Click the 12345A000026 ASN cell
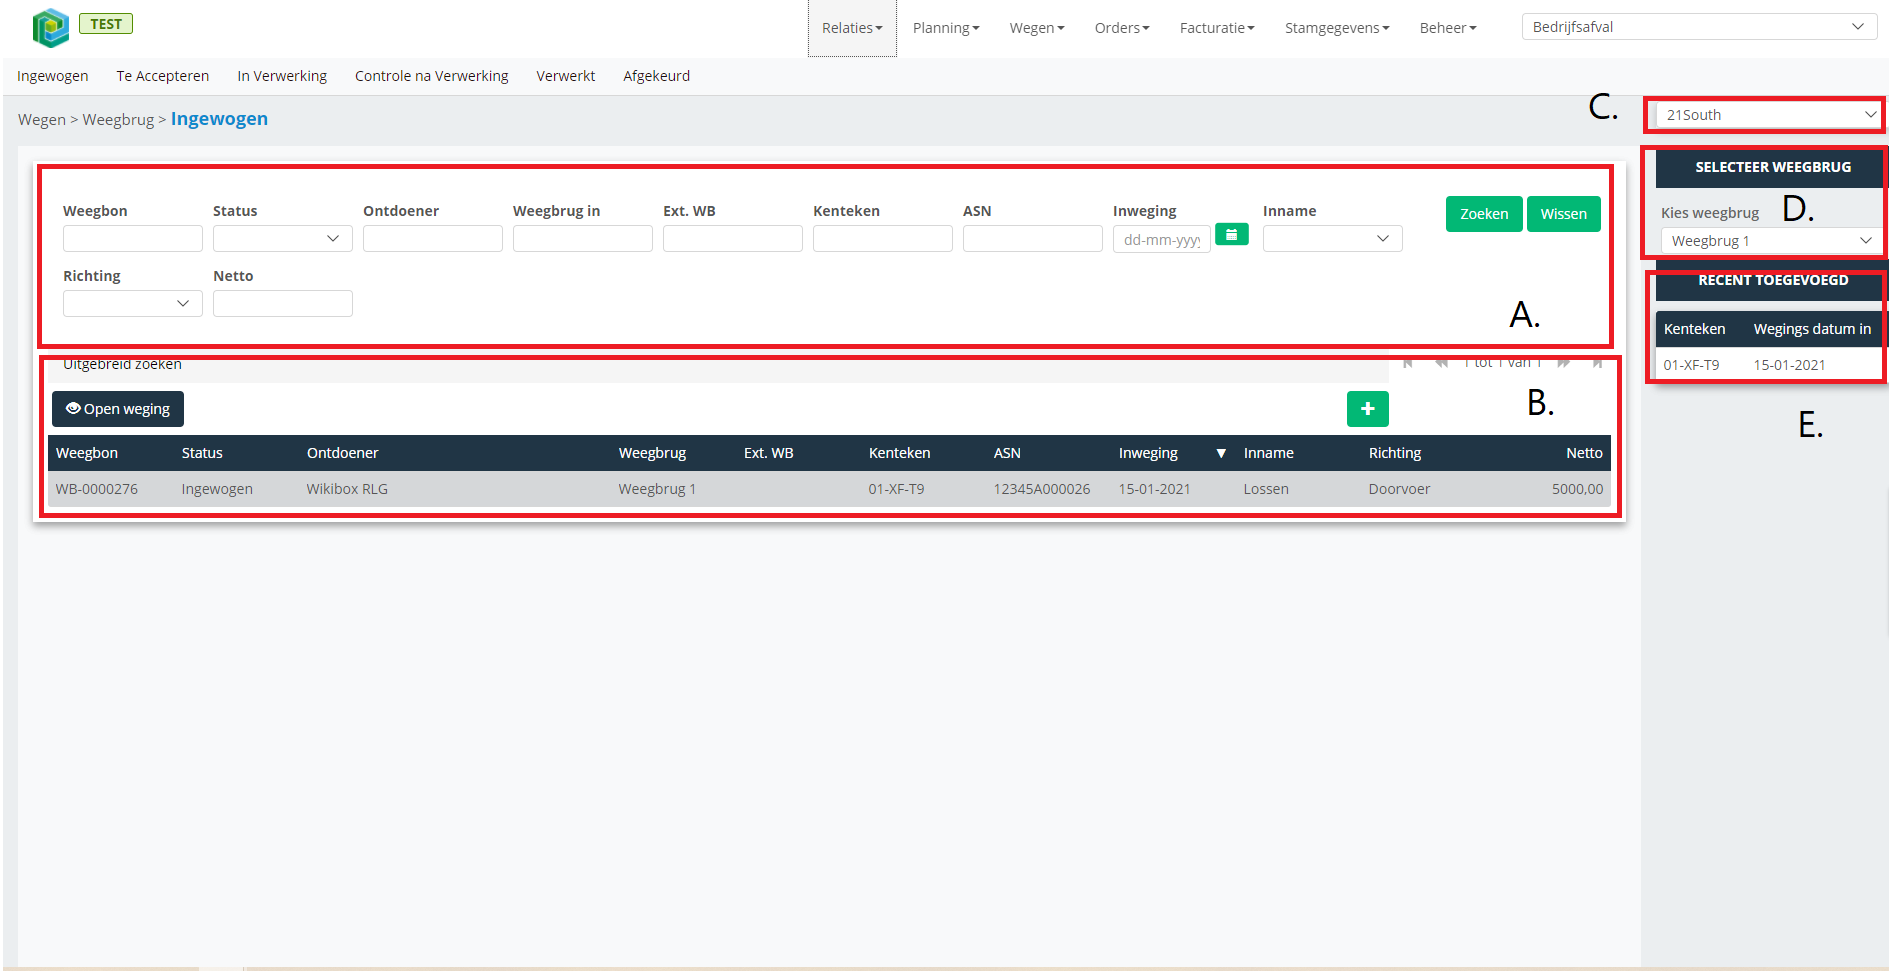The image size is (1889, 971). pos(1042,489)
